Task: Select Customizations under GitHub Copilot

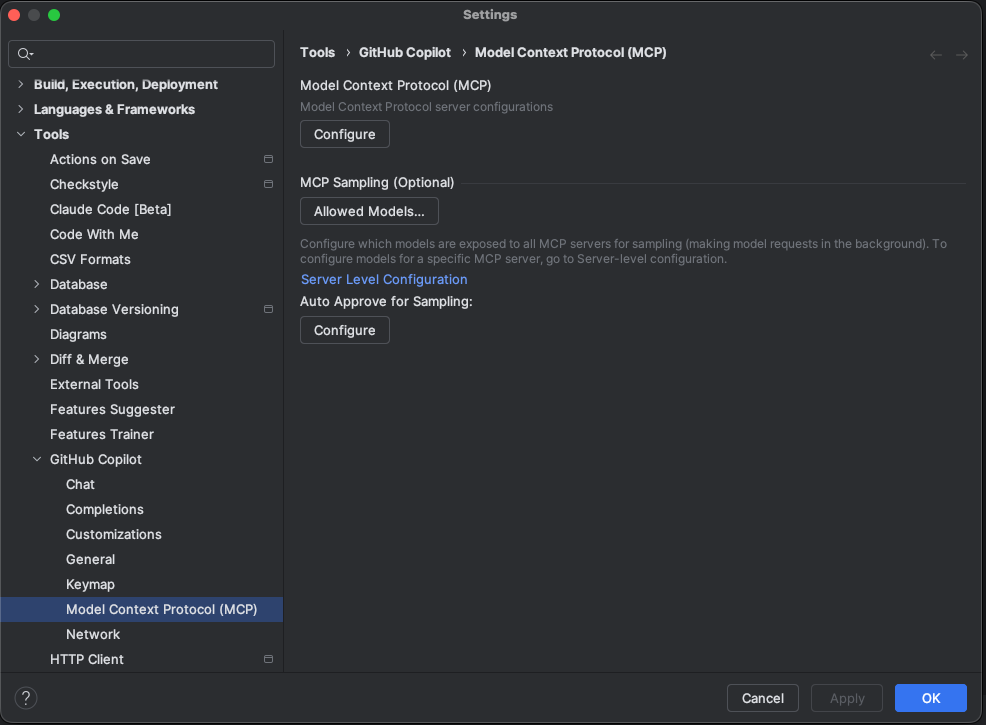Action: tap(114, 534)
